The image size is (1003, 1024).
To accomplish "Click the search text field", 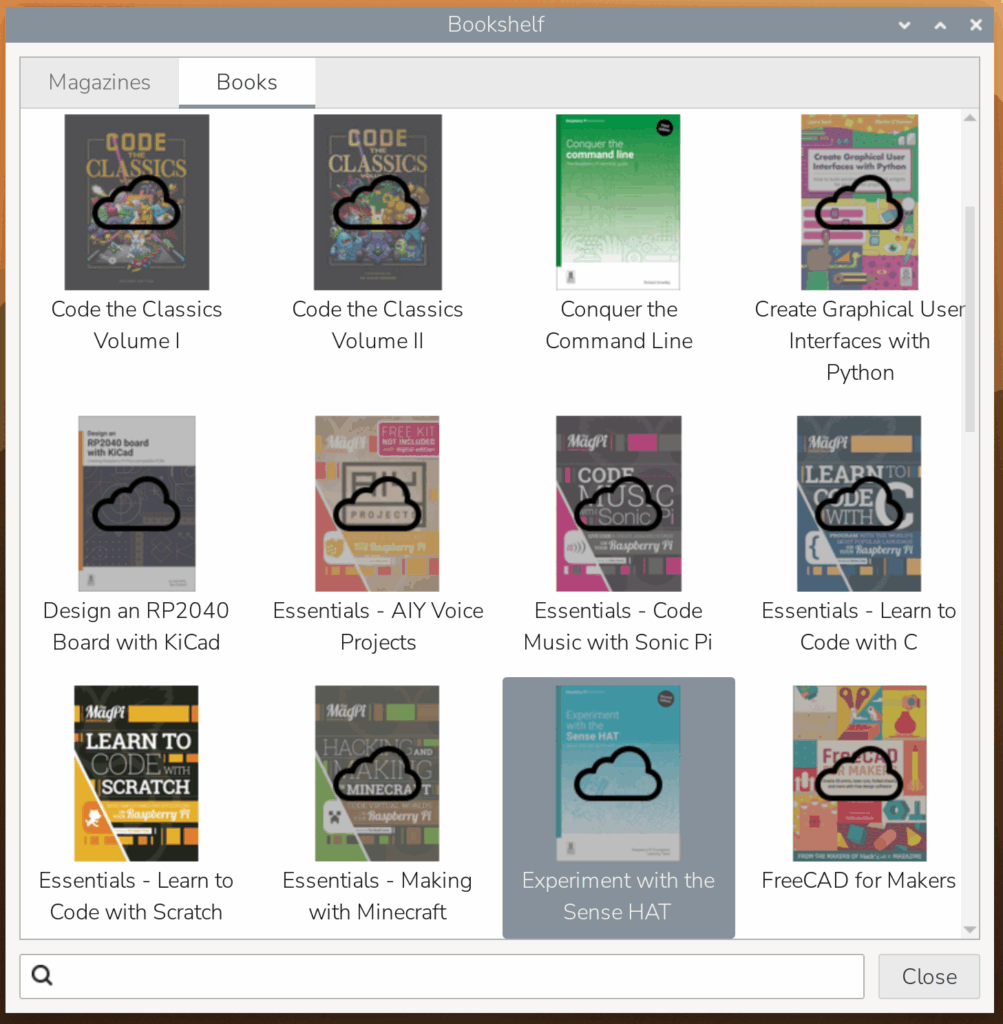I will pyautogui.click(x=460, y=976).
